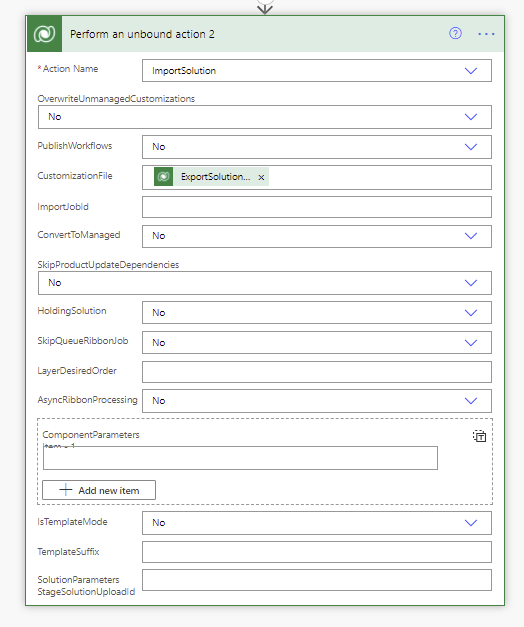Click the 'CustomizationFile' label
This screenshot has height=627, width=524.
pos(75,176)
